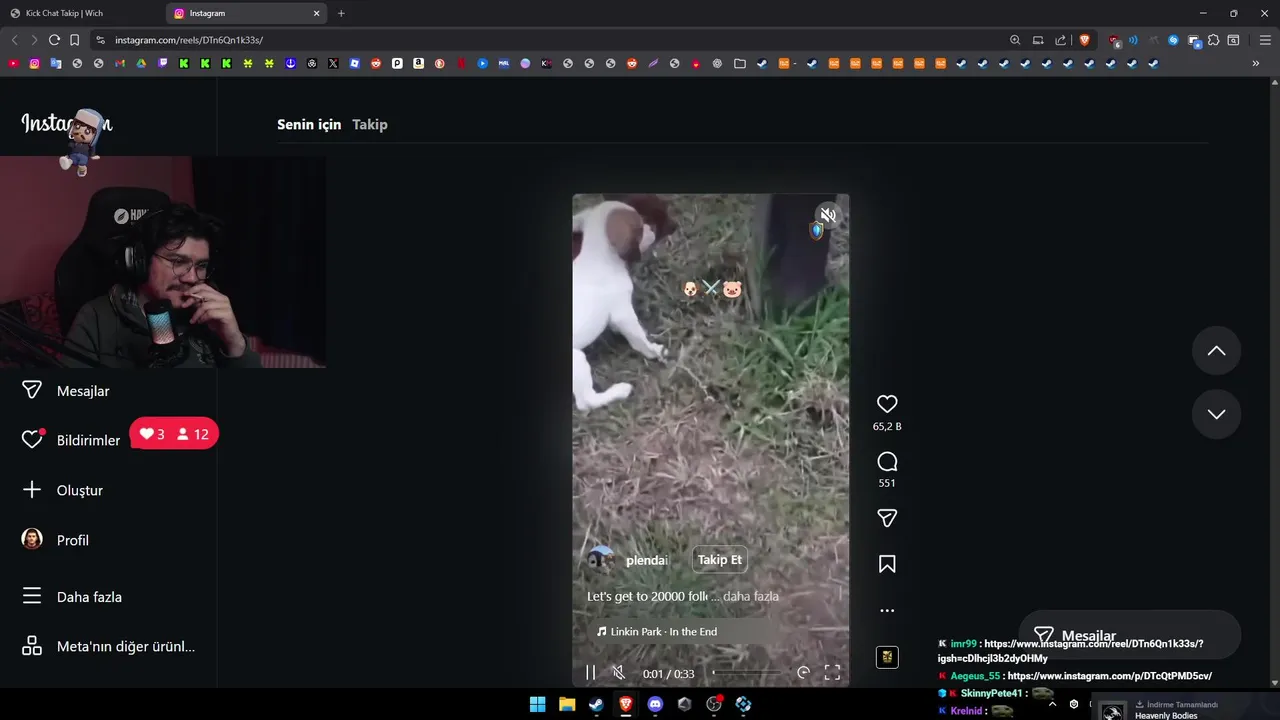The height and width of the screenshot is (720, 1280).
Task: Go back in browser history
Action: coord(14,40)
